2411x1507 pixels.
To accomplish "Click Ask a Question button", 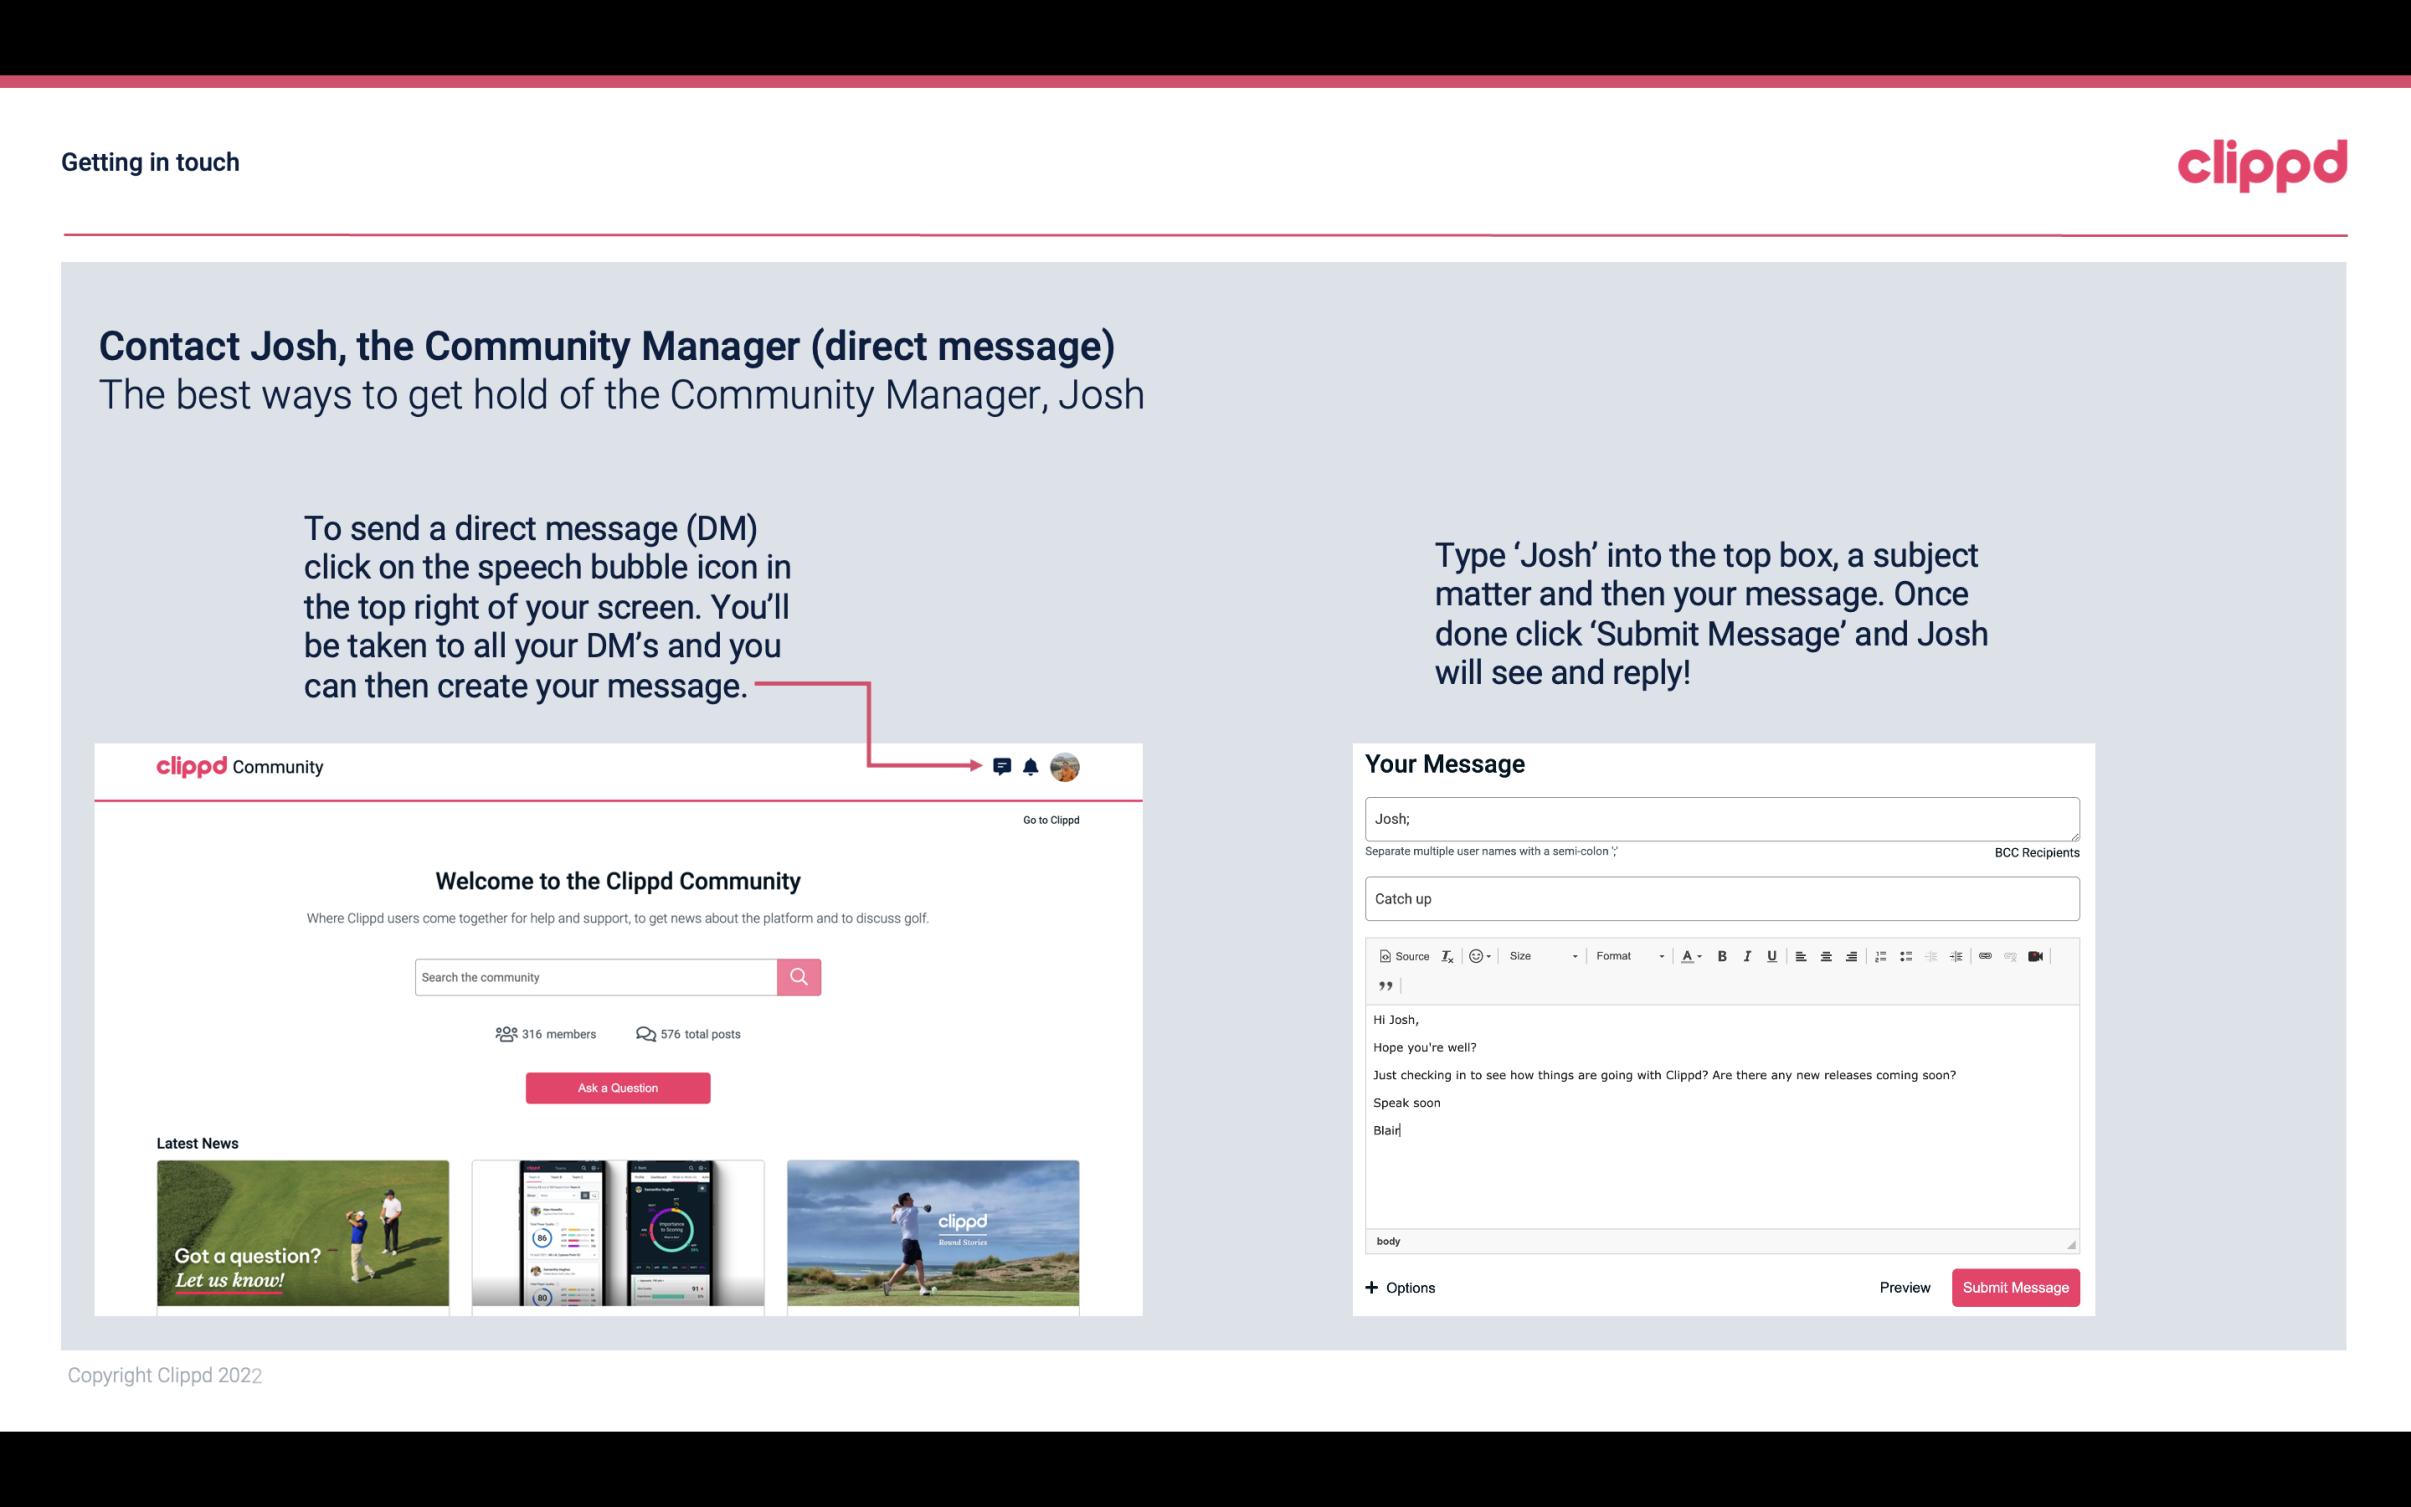I will (x=618, y=1087).
